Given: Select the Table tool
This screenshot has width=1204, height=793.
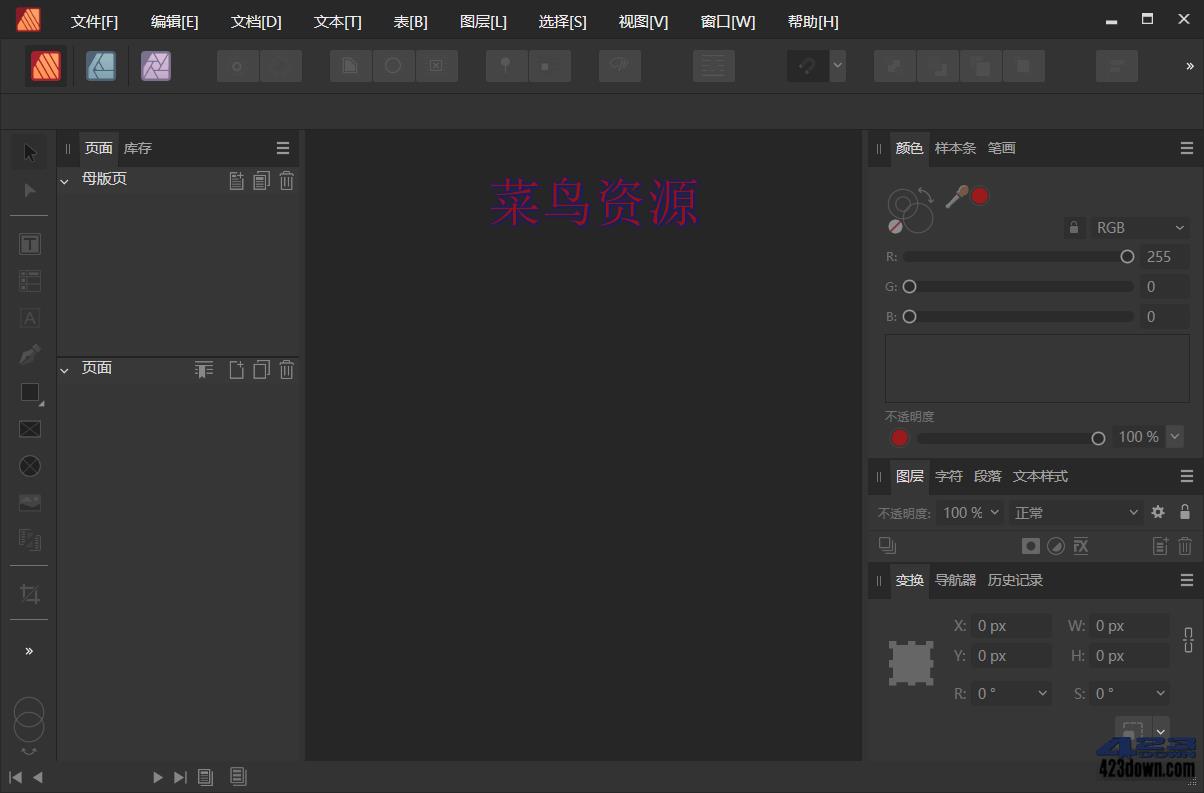Looking at the screenshot, I should [29, 281].
